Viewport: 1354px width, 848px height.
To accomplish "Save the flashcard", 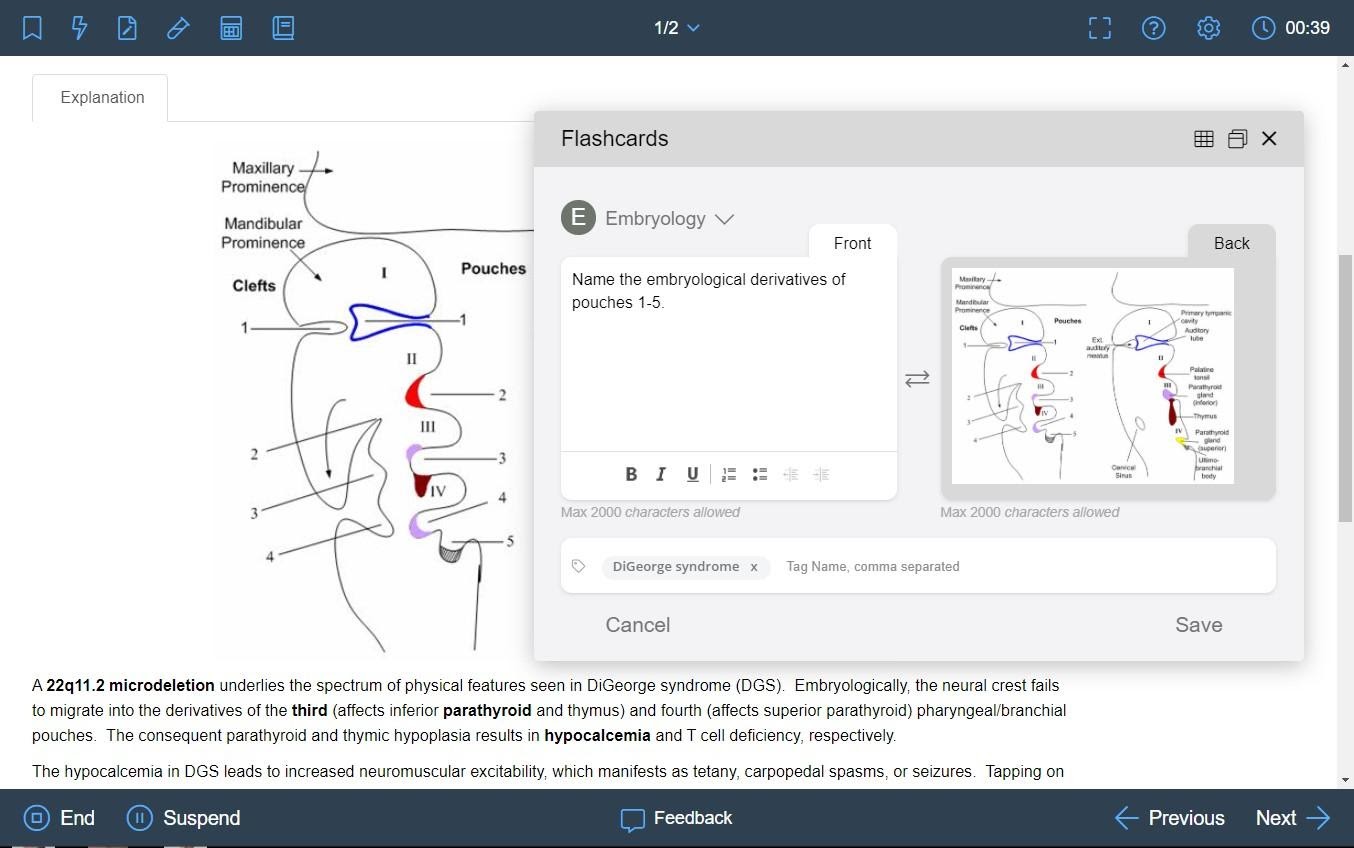I will (x=1198, y=624).
